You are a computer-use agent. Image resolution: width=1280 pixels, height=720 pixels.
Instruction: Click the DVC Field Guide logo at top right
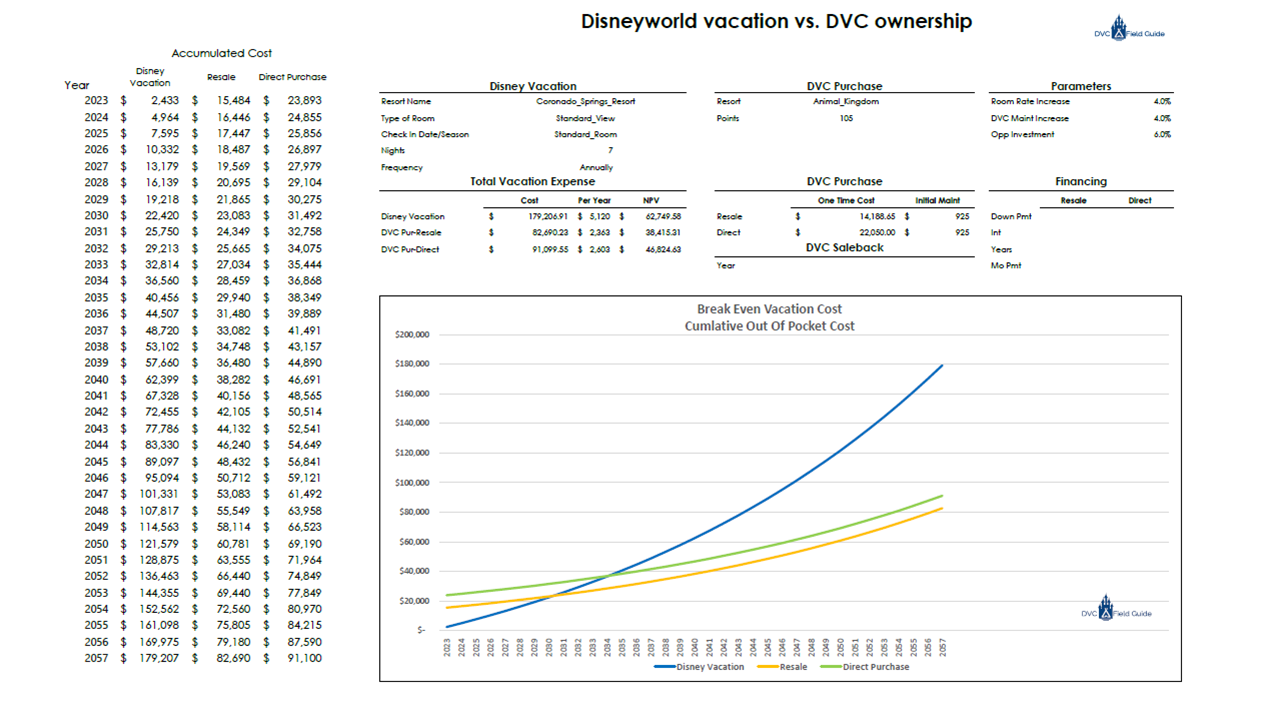[1129, 28]
